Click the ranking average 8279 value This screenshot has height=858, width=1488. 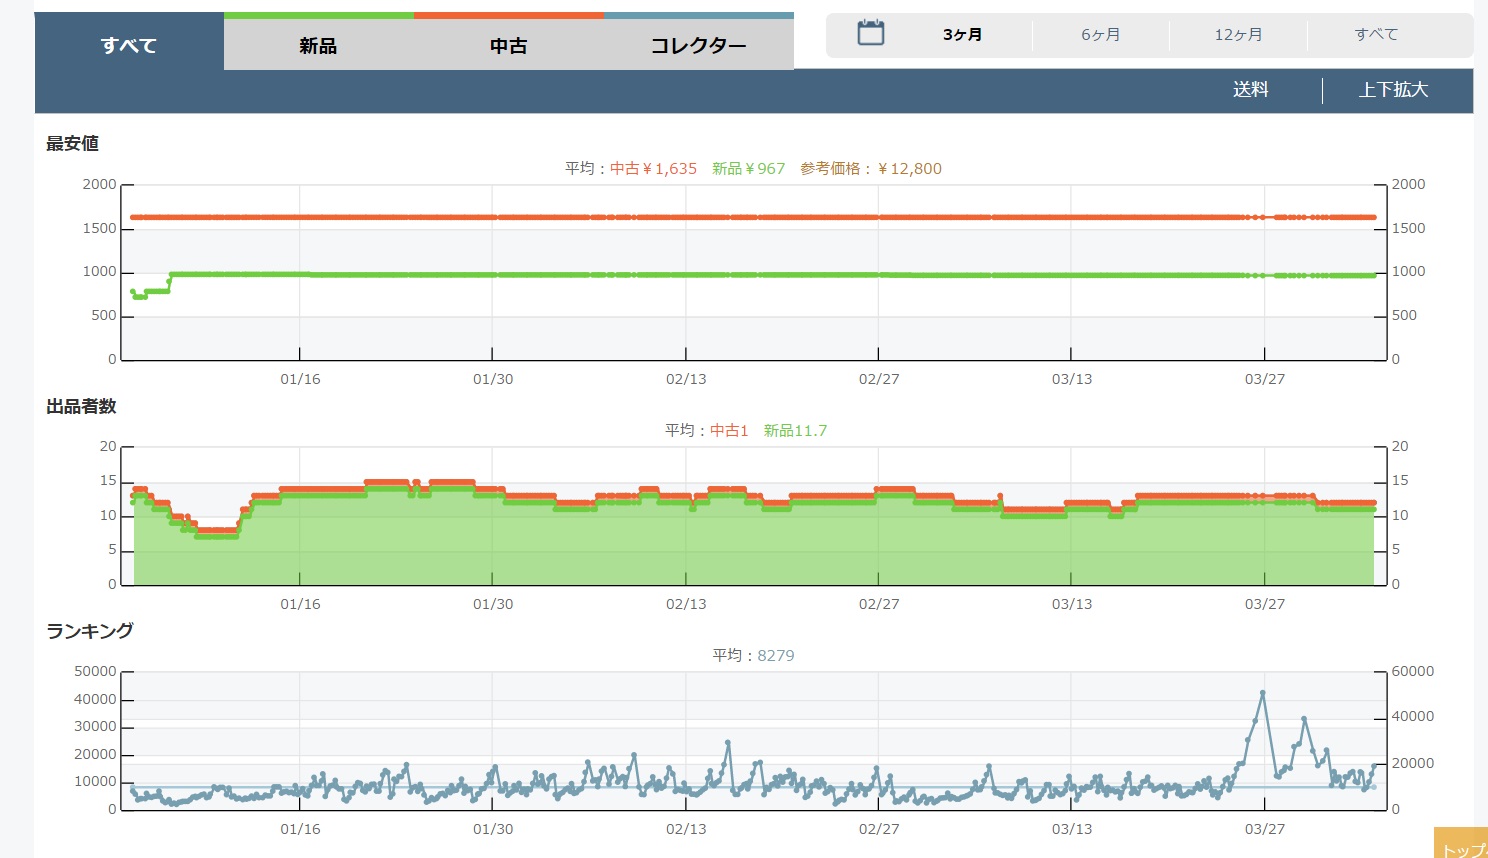(776, 655)
